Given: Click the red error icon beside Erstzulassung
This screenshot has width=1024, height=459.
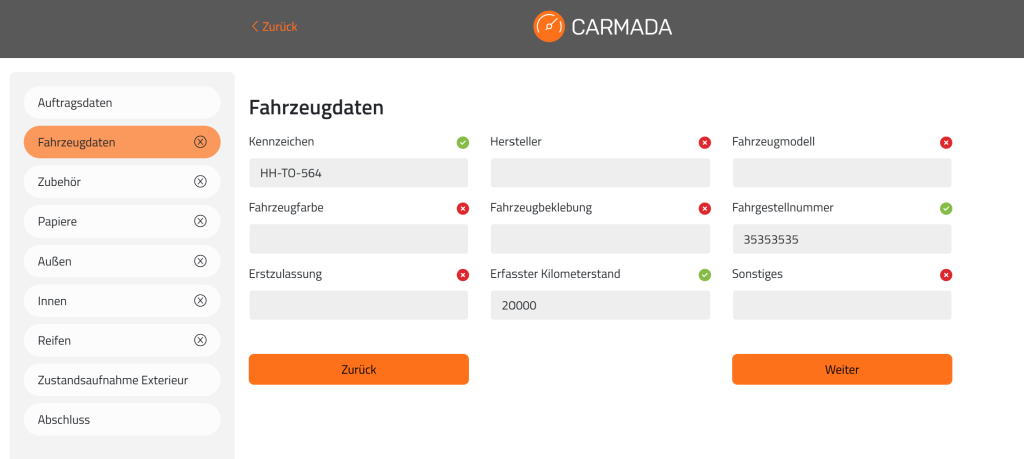Looking at the screenshot, I should (462, 275).
